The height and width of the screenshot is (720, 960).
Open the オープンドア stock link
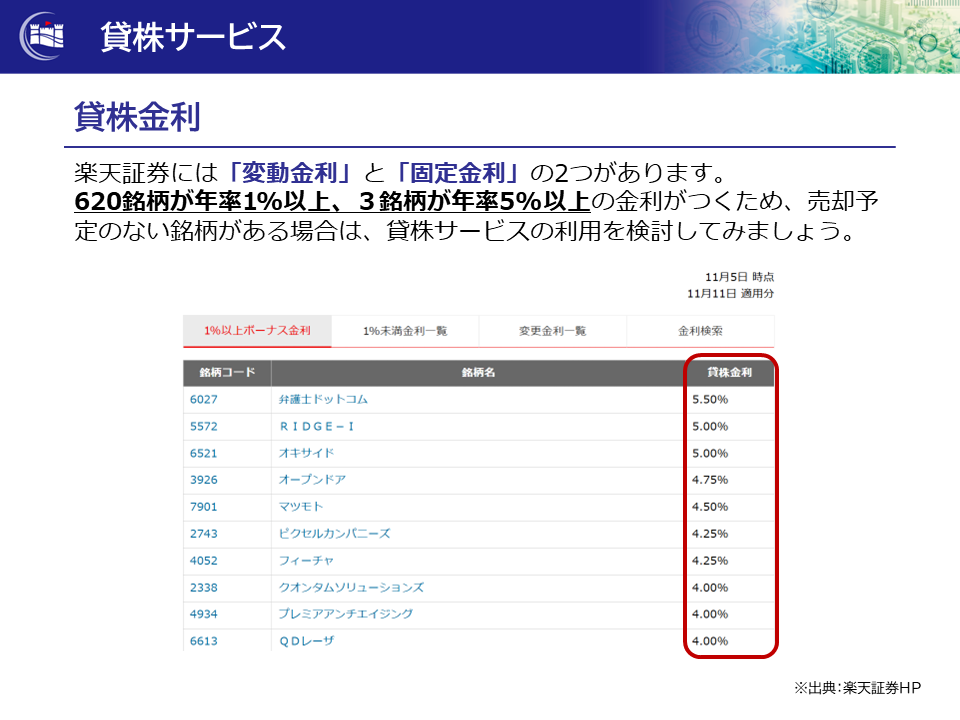[312, 479]
